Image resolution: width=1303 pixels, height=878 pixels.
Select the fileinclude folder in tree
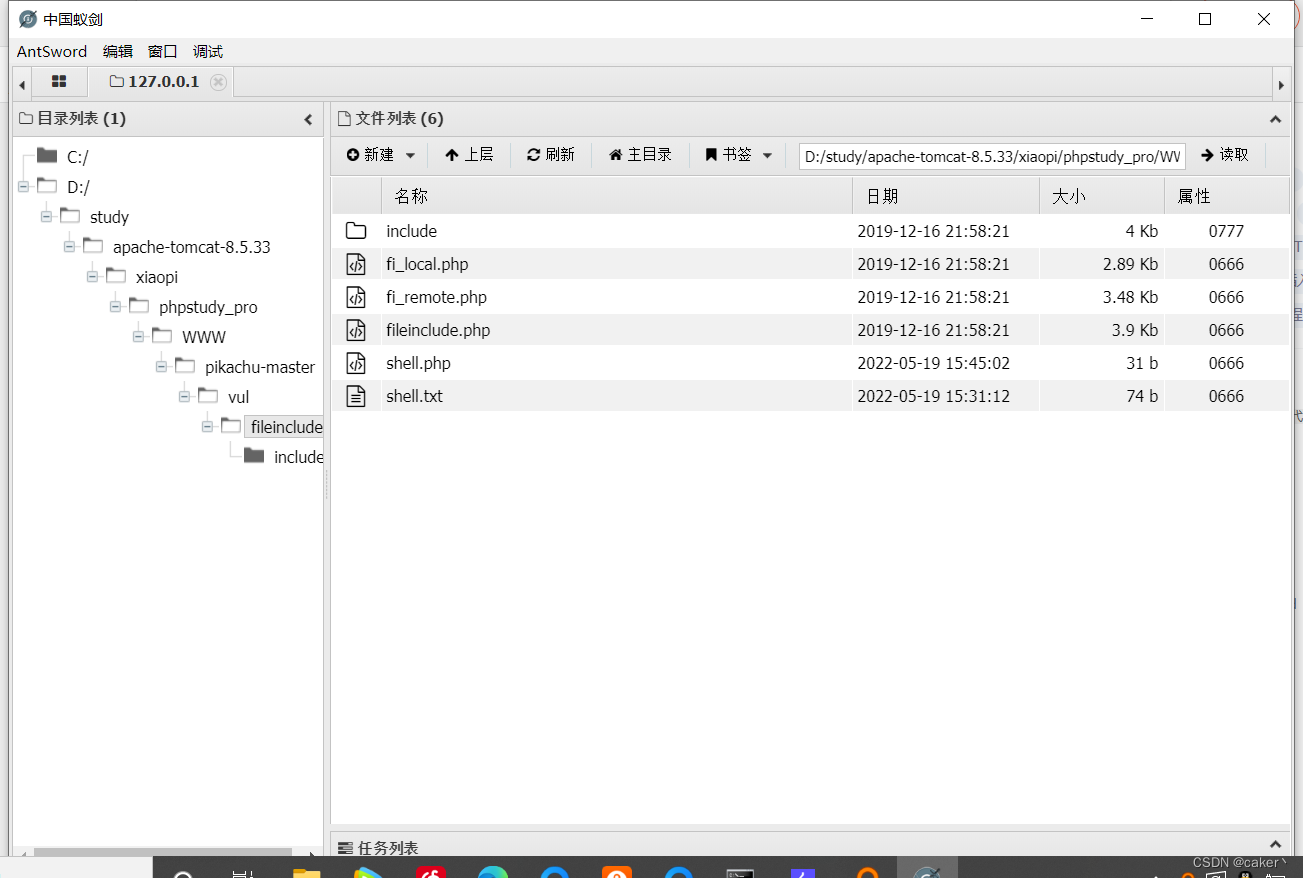pos(286,427)
